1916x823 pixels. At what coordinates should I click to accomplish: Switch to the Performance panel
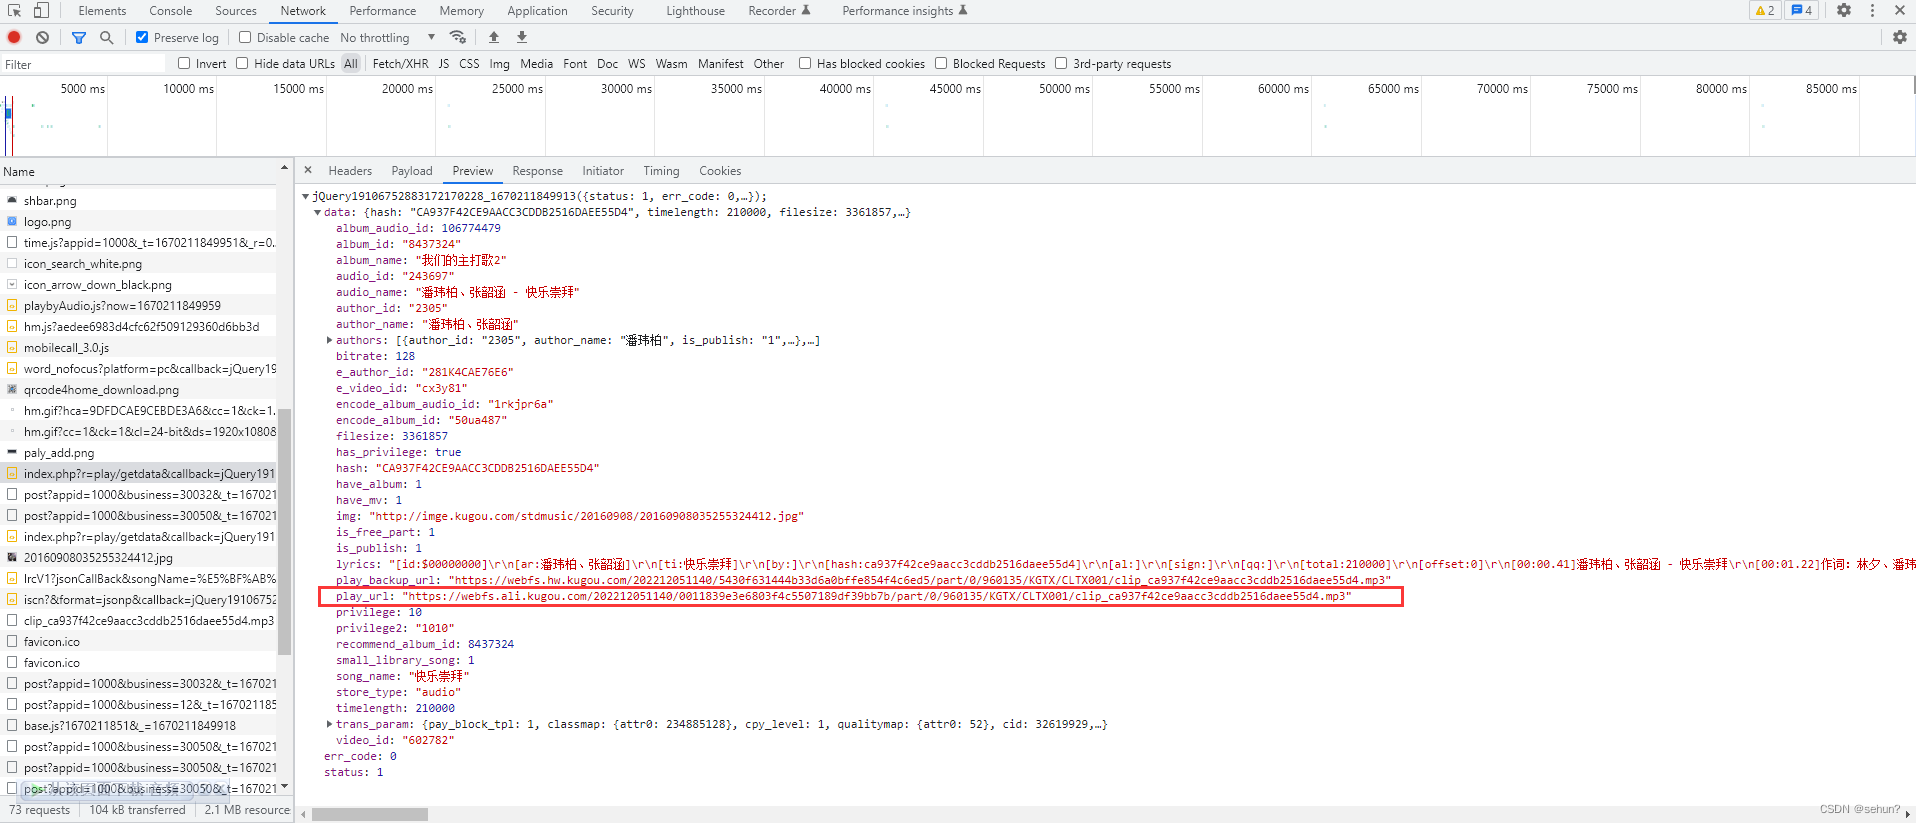click(383, 11)
